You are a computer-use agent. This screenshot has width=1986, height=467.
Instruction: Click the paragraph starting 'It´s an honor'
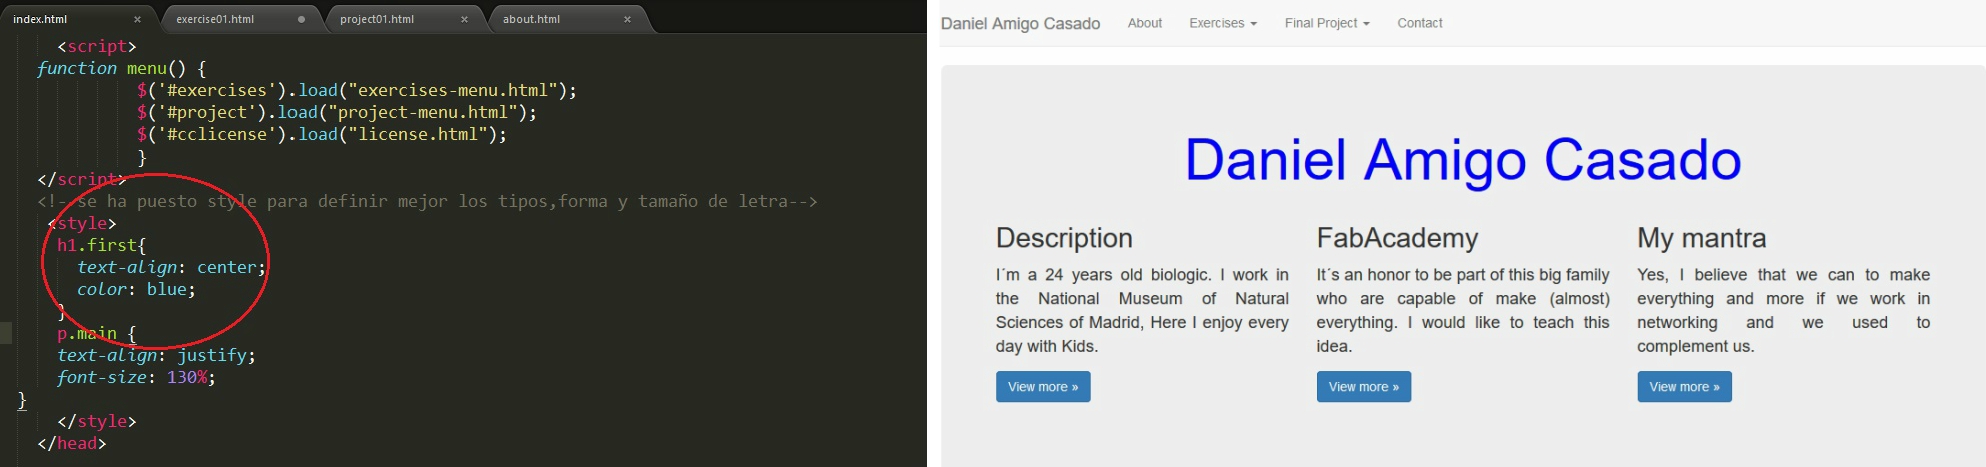coord(1463,310)
